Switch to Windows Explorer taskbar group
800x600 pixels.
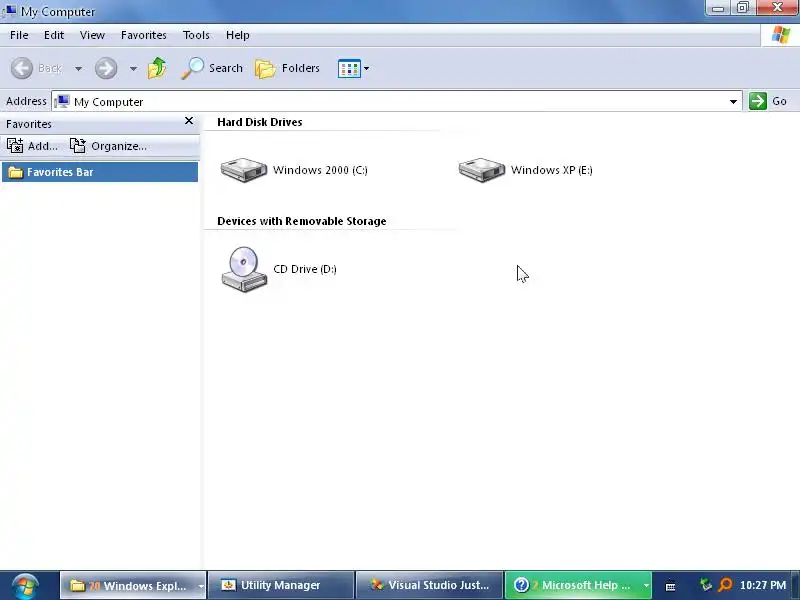pos(129,585)
